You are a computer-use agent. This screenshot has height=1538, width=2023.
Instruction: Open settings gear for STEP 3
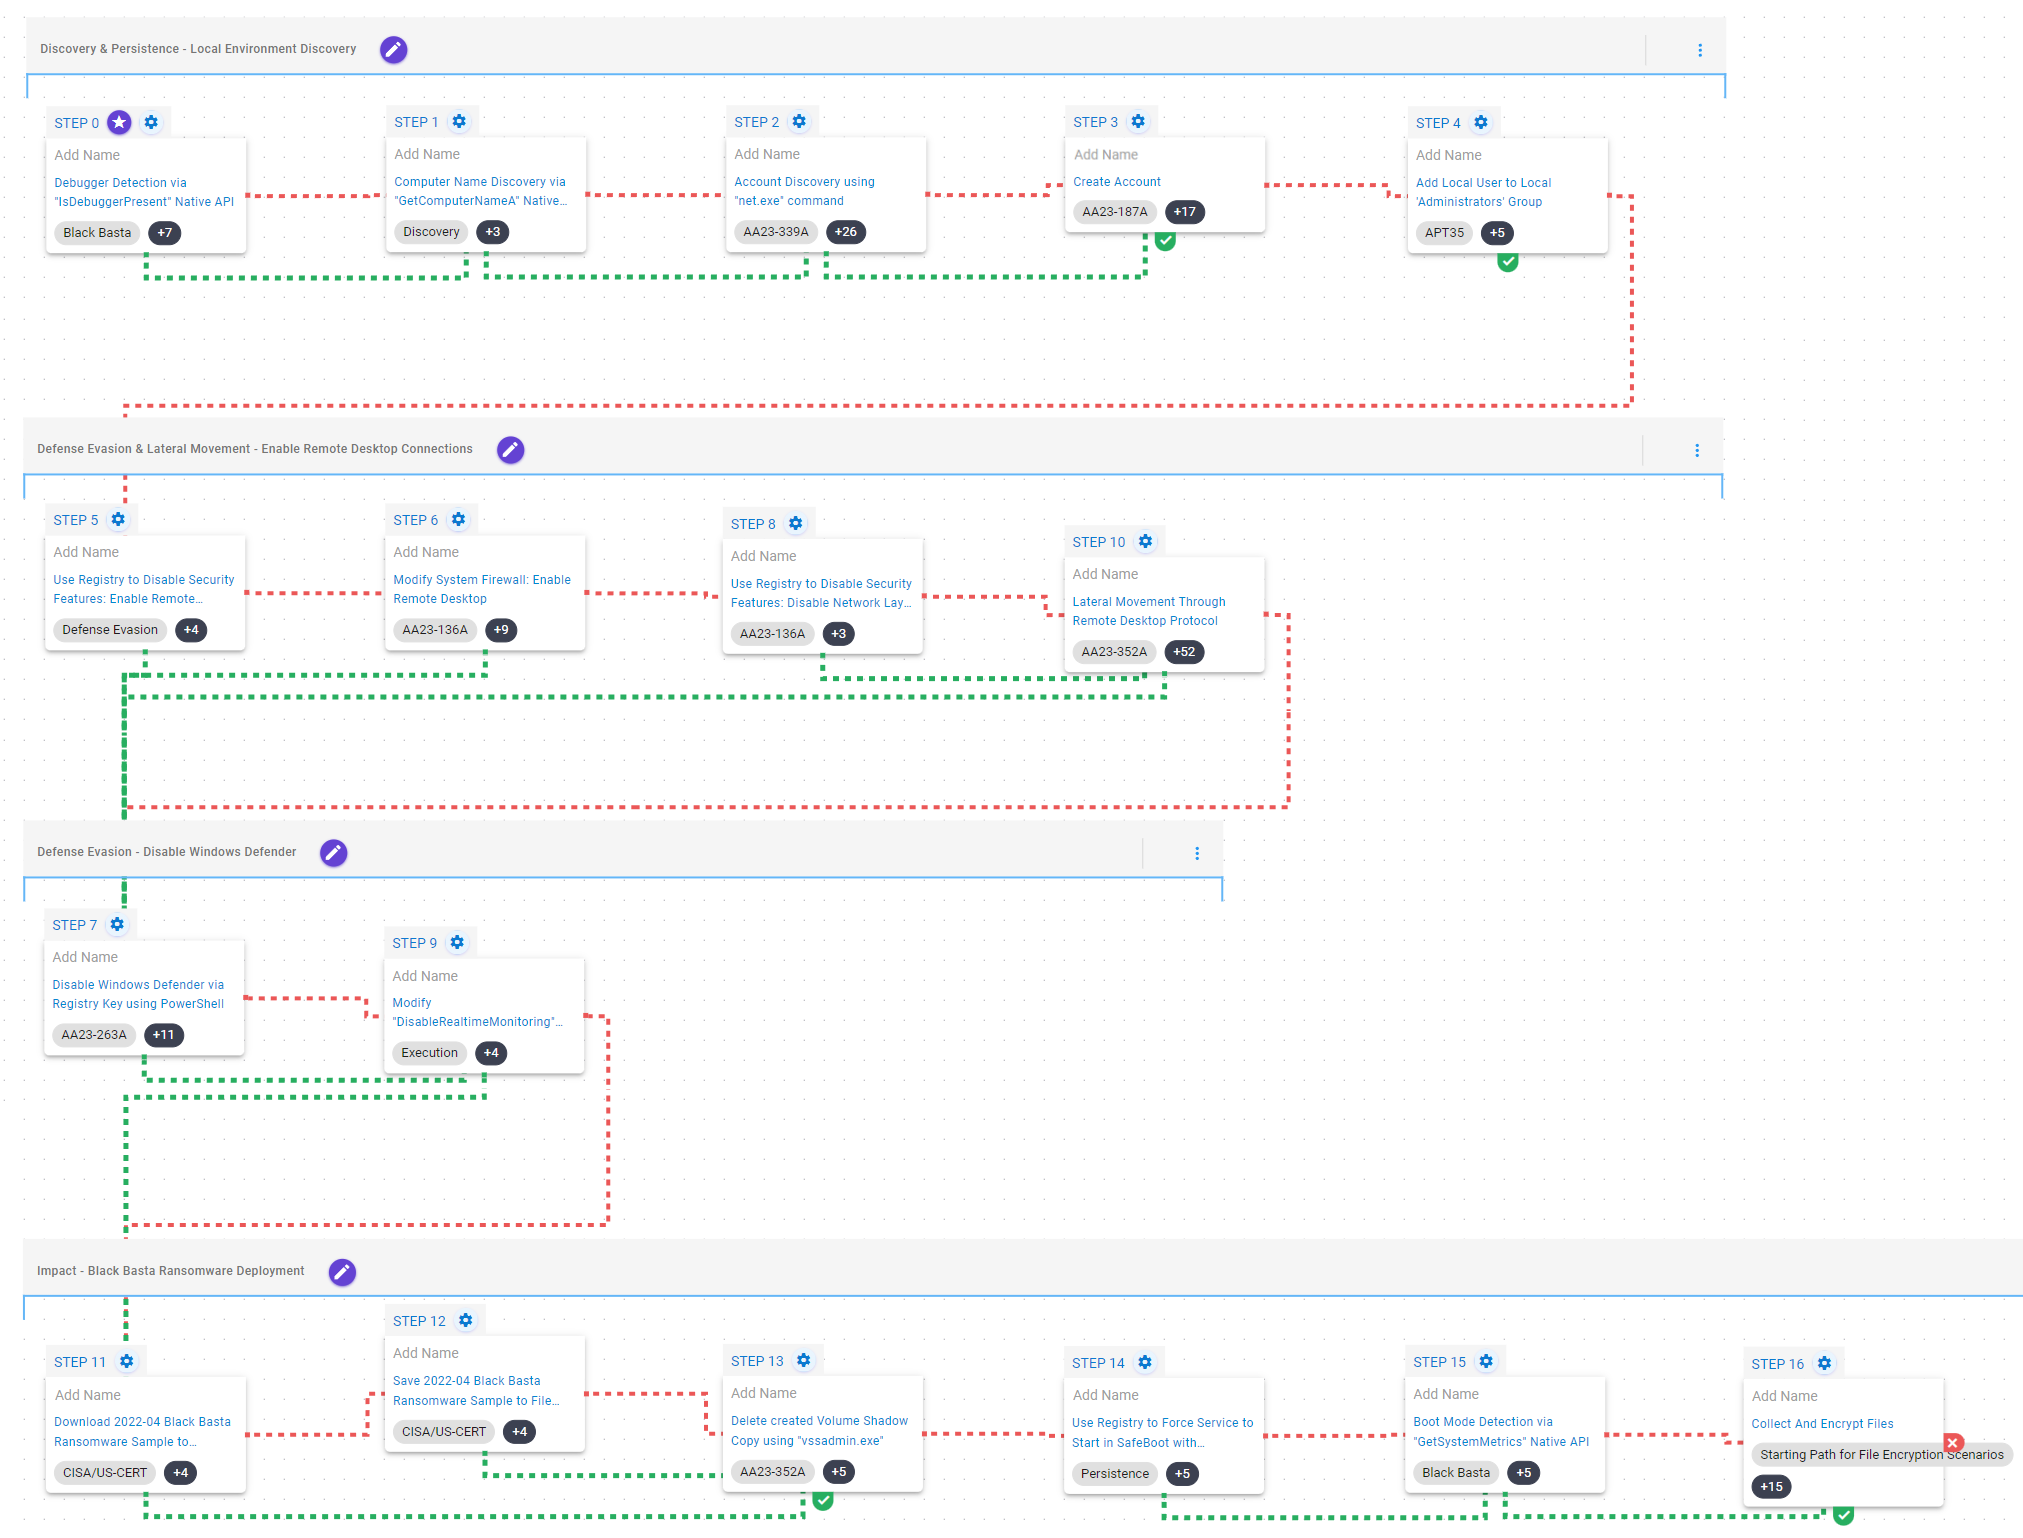(1138, 122)
